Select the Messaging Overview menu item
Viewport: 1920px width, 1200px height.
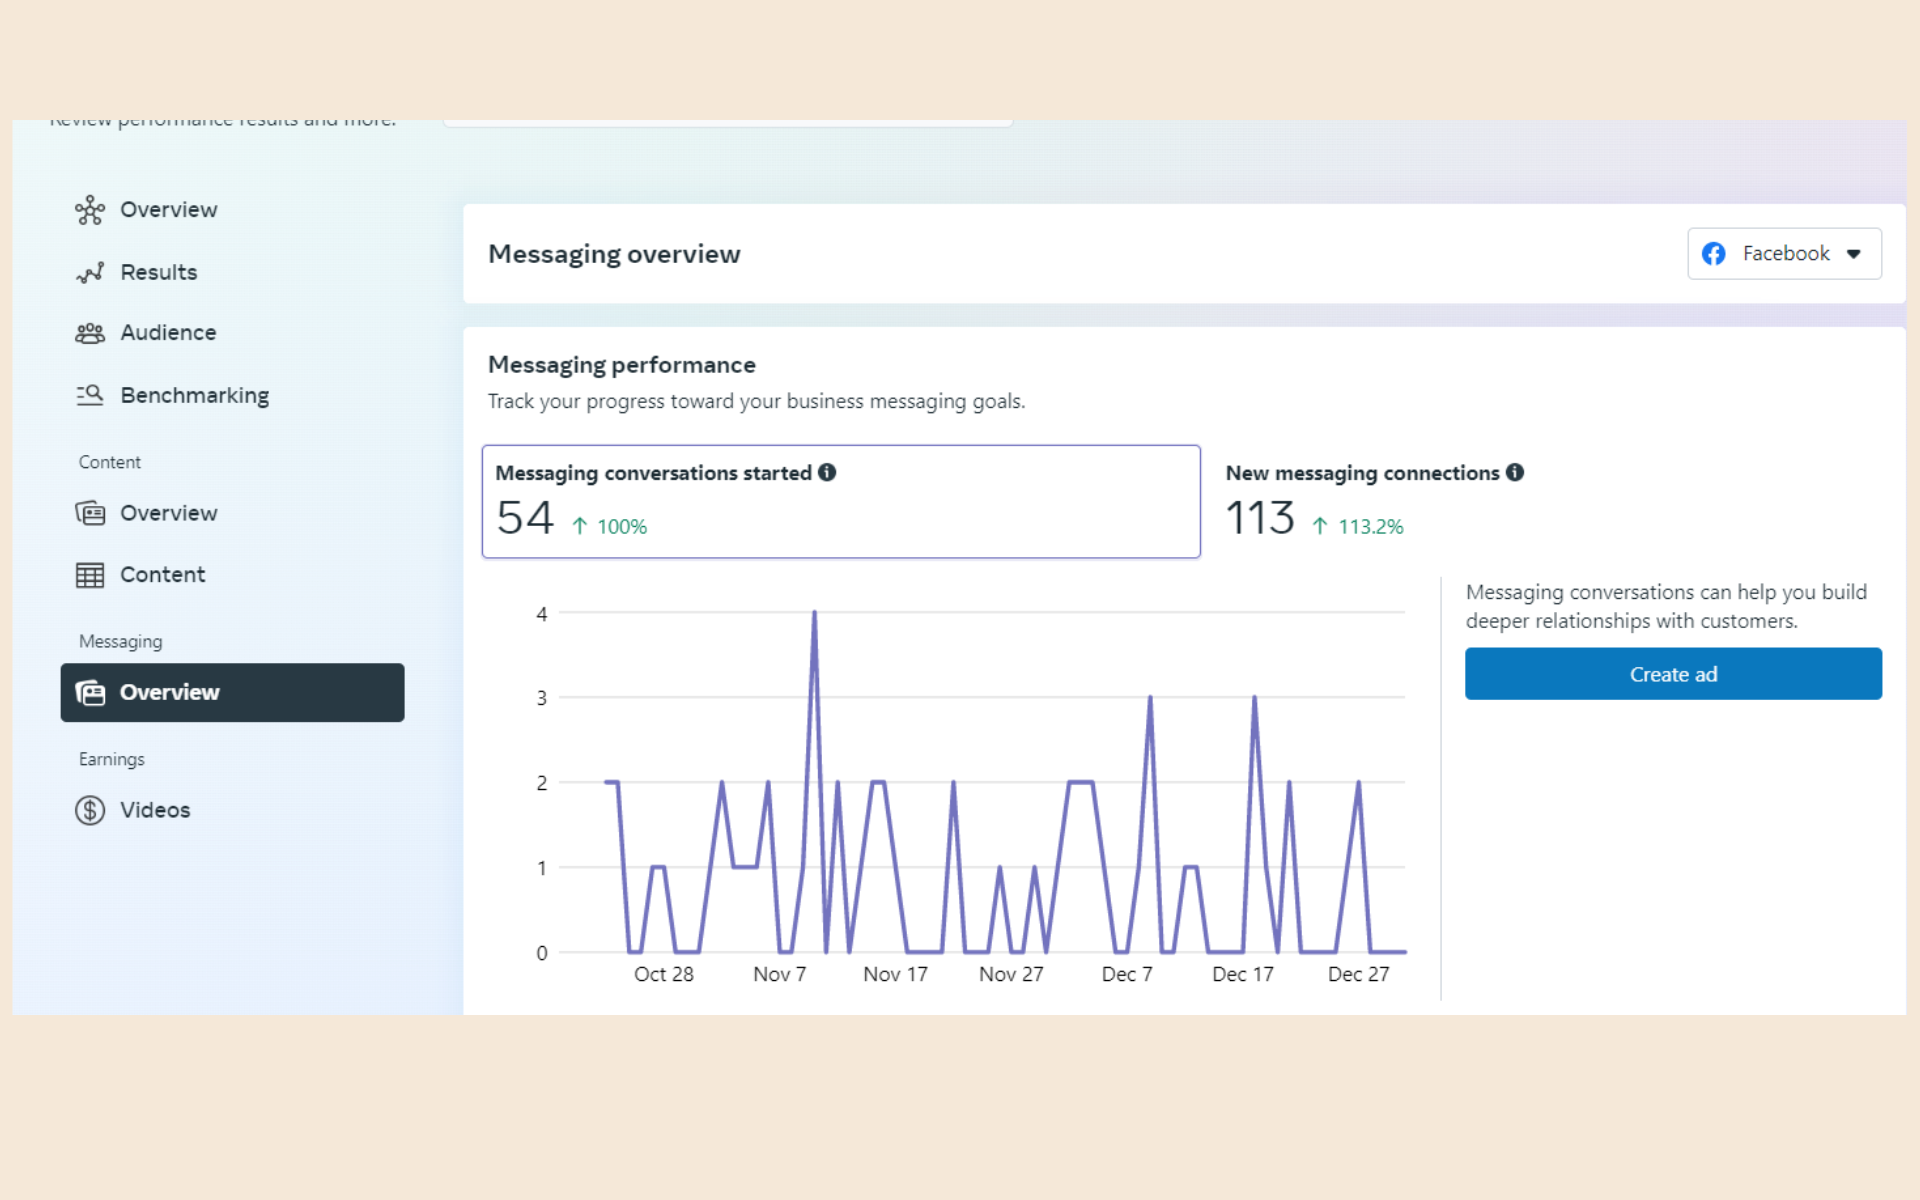coord(232,692)
